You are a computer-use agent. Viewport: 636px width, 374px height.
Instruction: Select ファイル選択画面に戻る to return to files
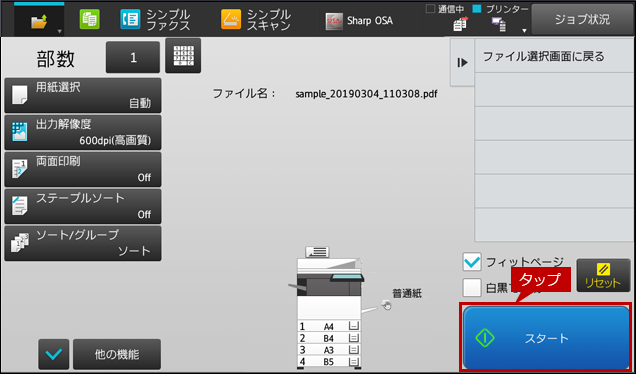553,56
